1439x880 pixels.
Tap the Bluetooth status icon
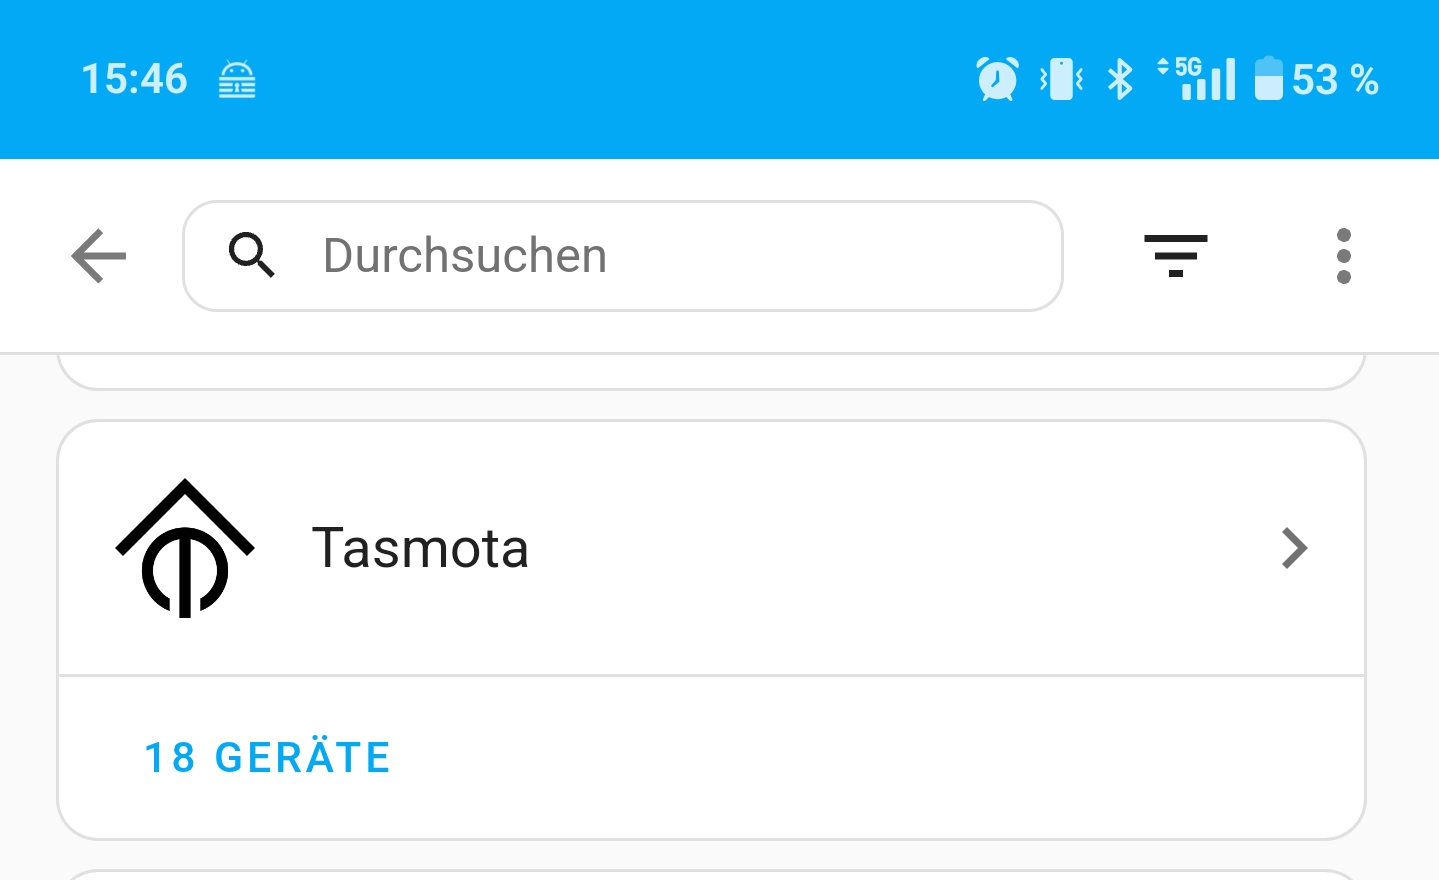pyautogui.click(x=1120, y=79)
